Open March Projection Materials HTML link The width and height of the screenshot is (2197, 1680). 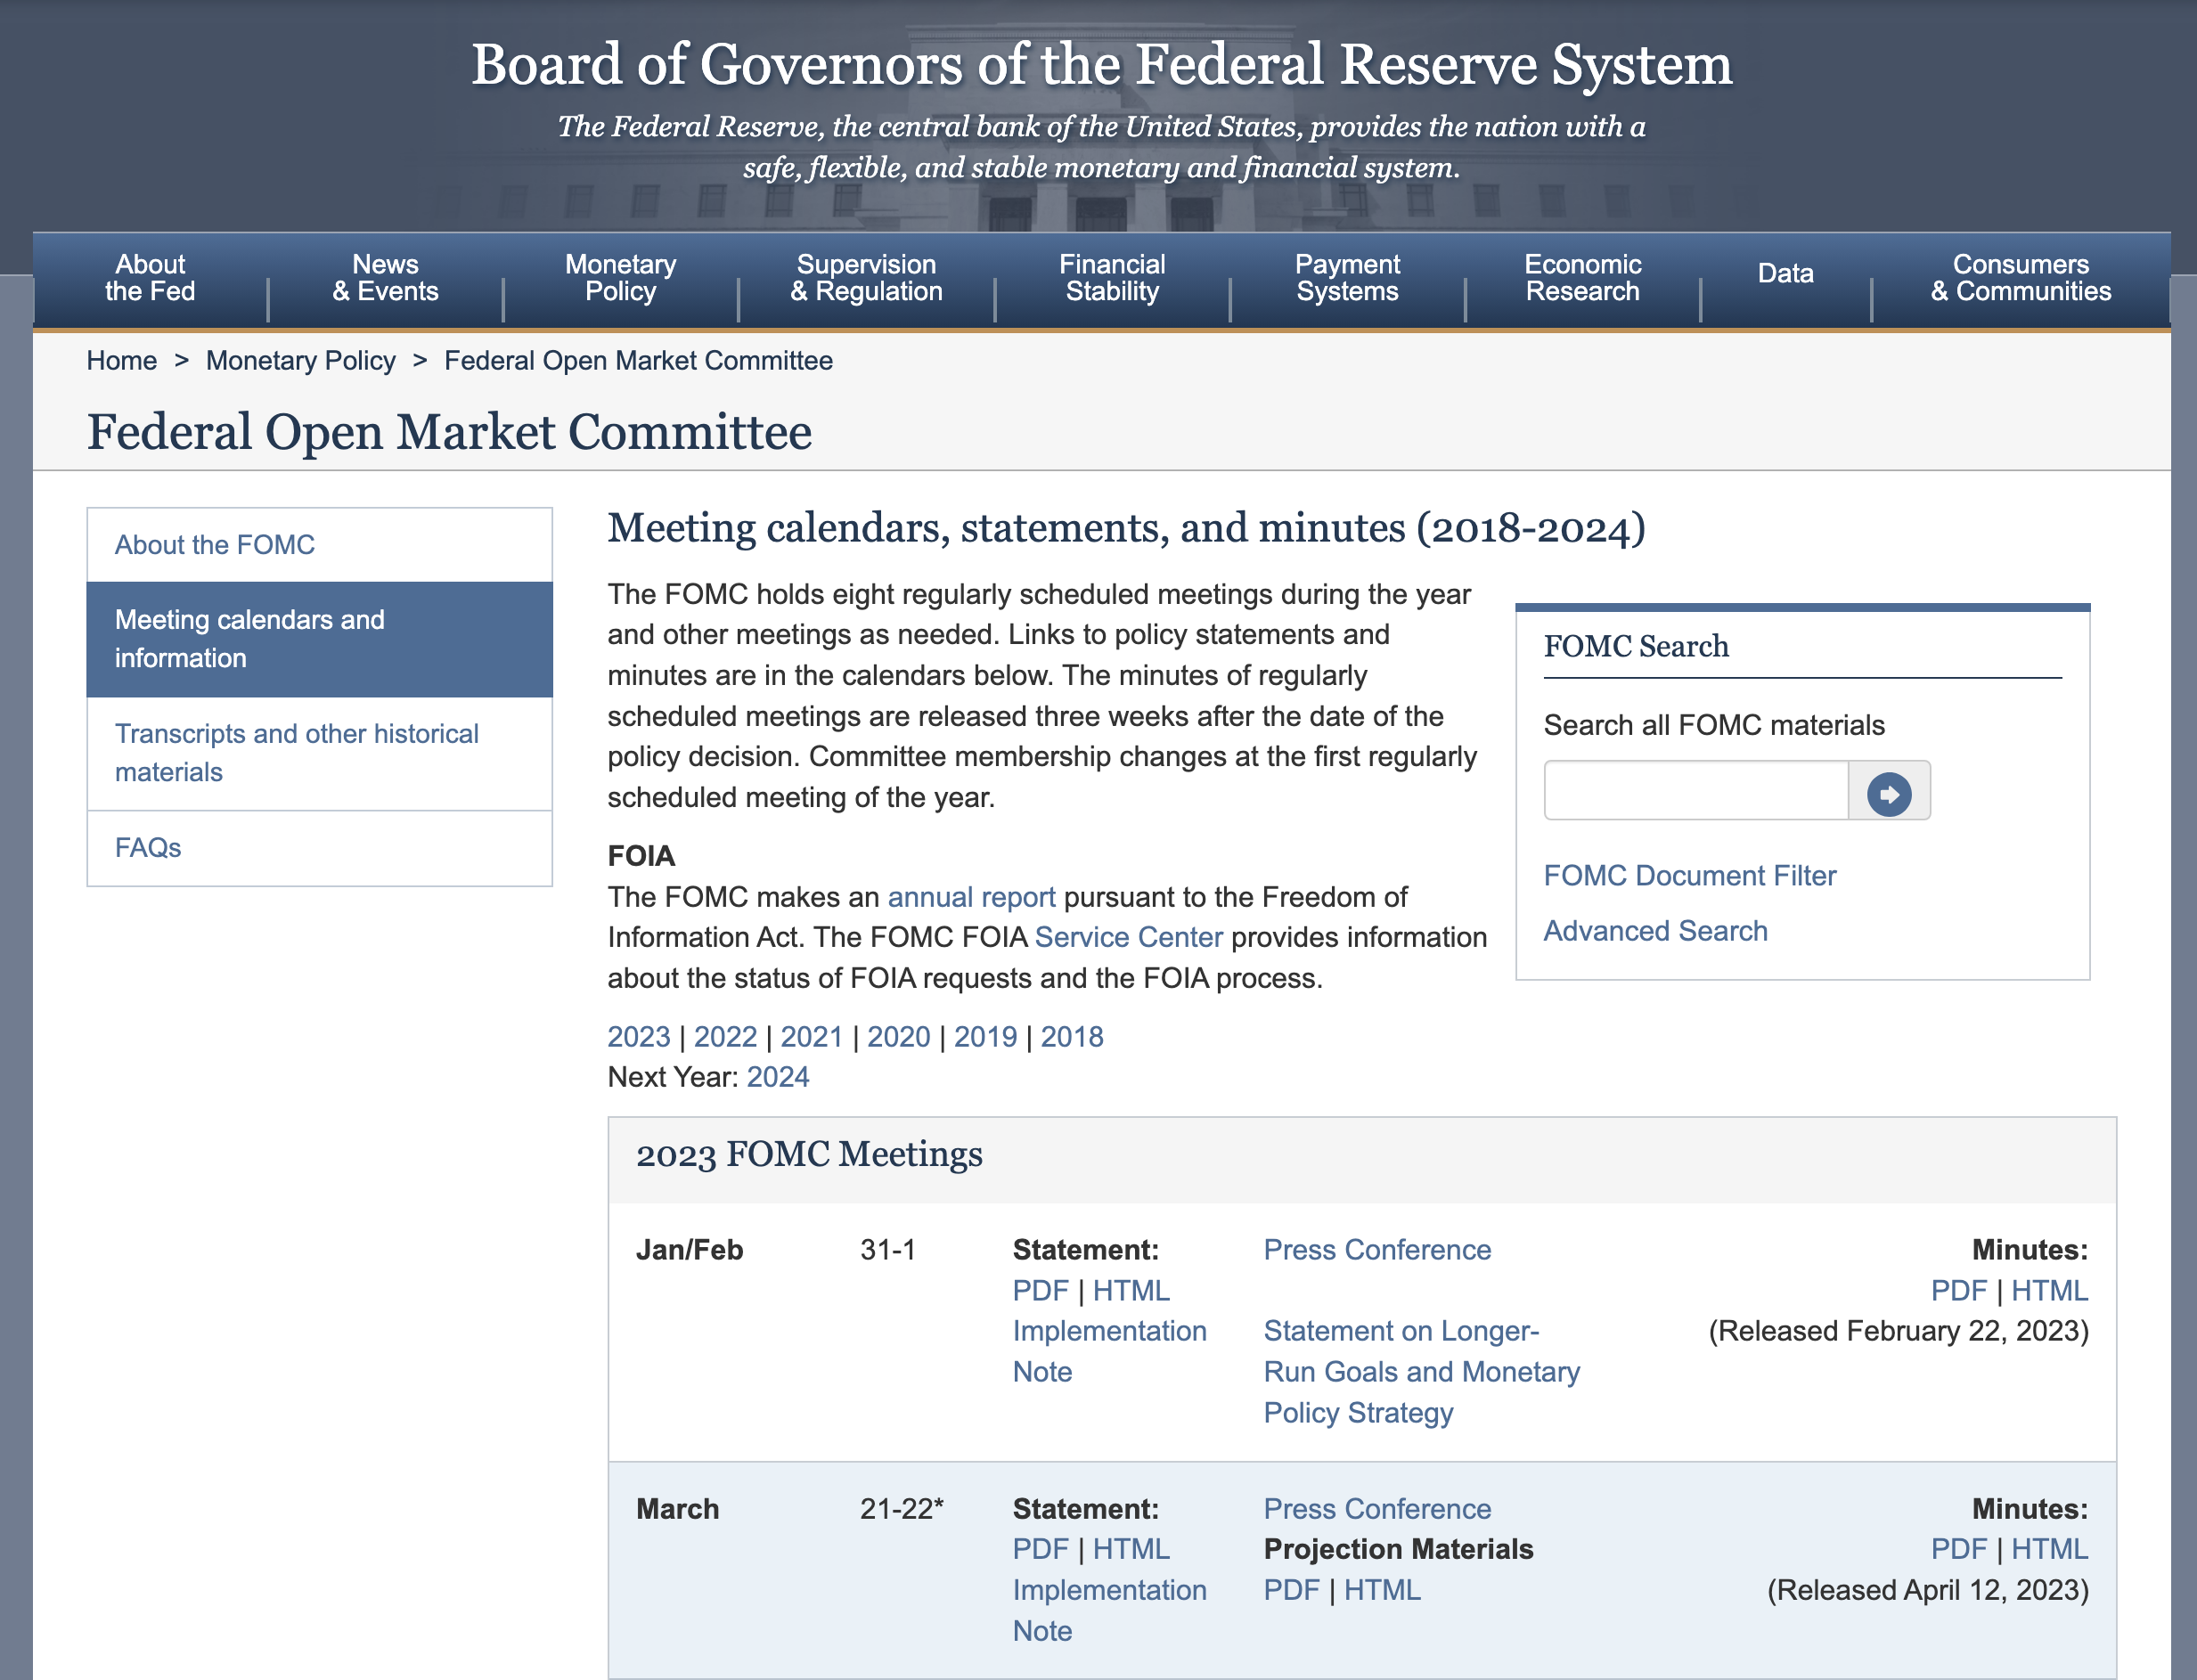1382,1590
